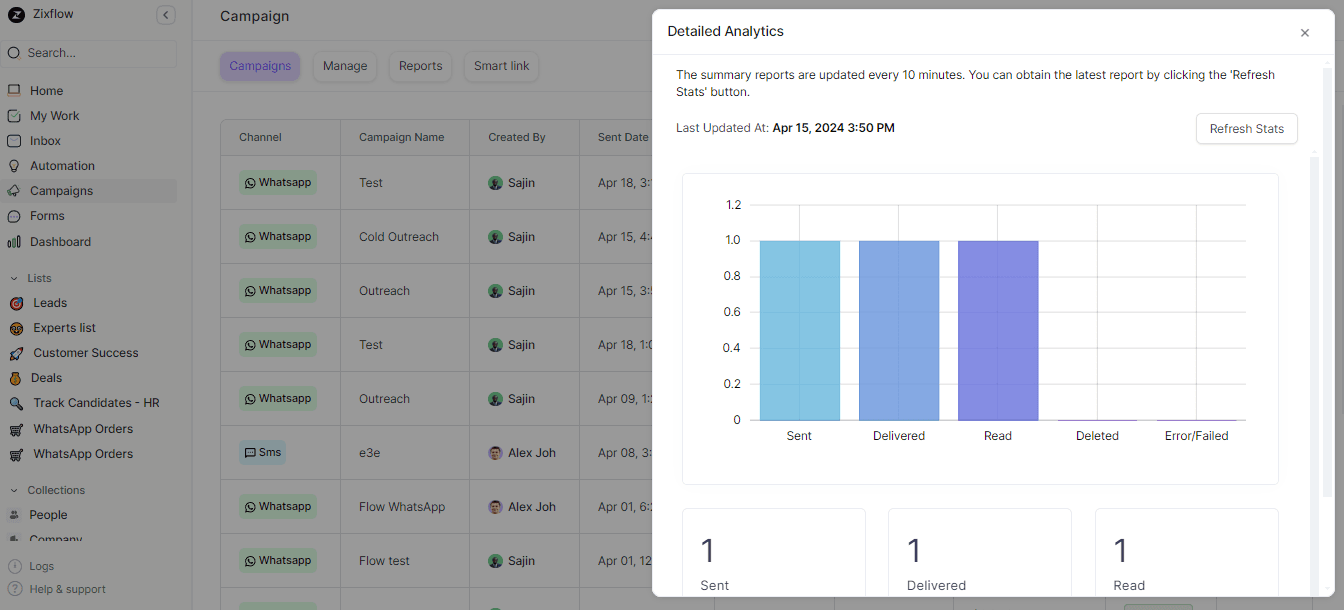
Task: Click the Help & support icon
Action: click(15, 589)
